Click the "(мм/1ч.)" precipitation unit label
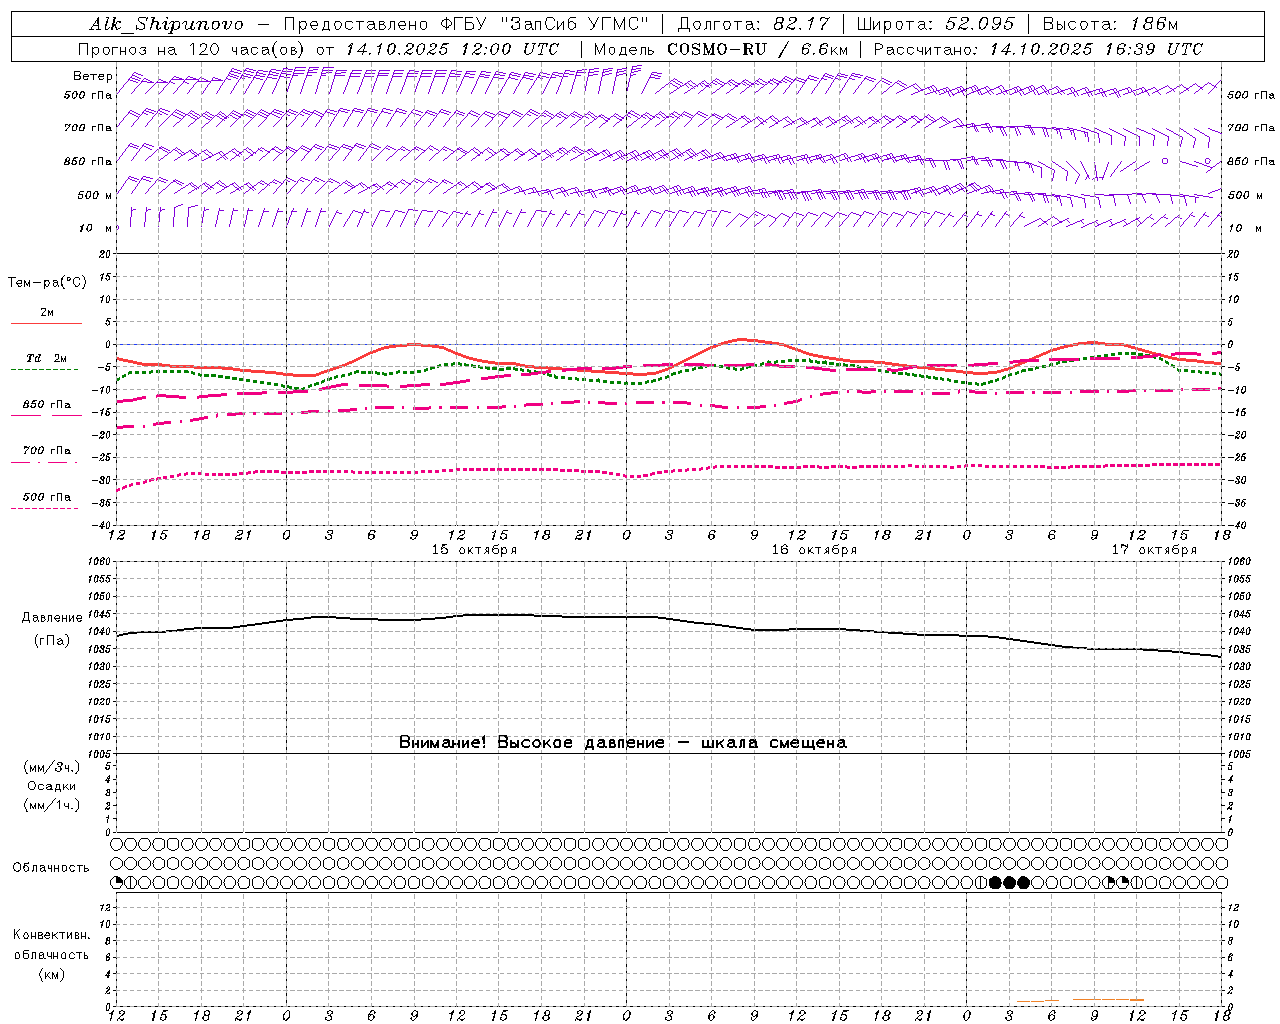The height and width of the screenshot is (1024, 1280). click(x=51, y=805)
